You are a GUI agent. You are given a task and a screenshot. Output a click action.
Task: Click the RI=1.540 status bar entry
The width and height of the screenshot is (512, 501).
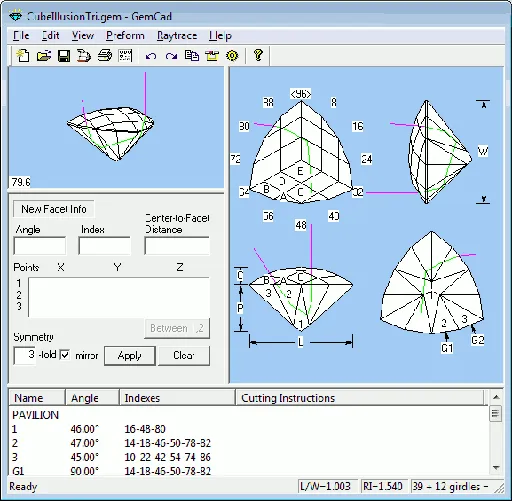point(383,486)
